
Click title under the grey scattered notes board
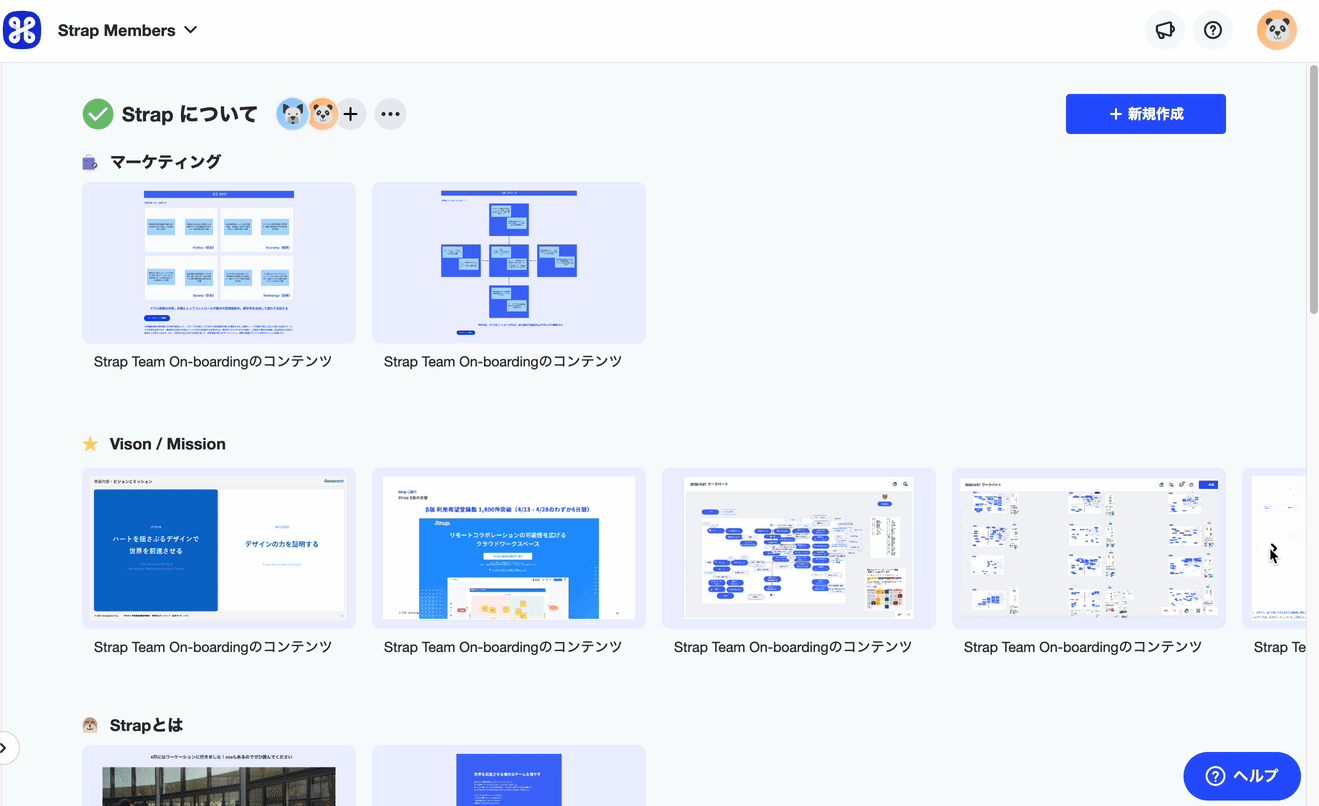(x=1083, y=647)
